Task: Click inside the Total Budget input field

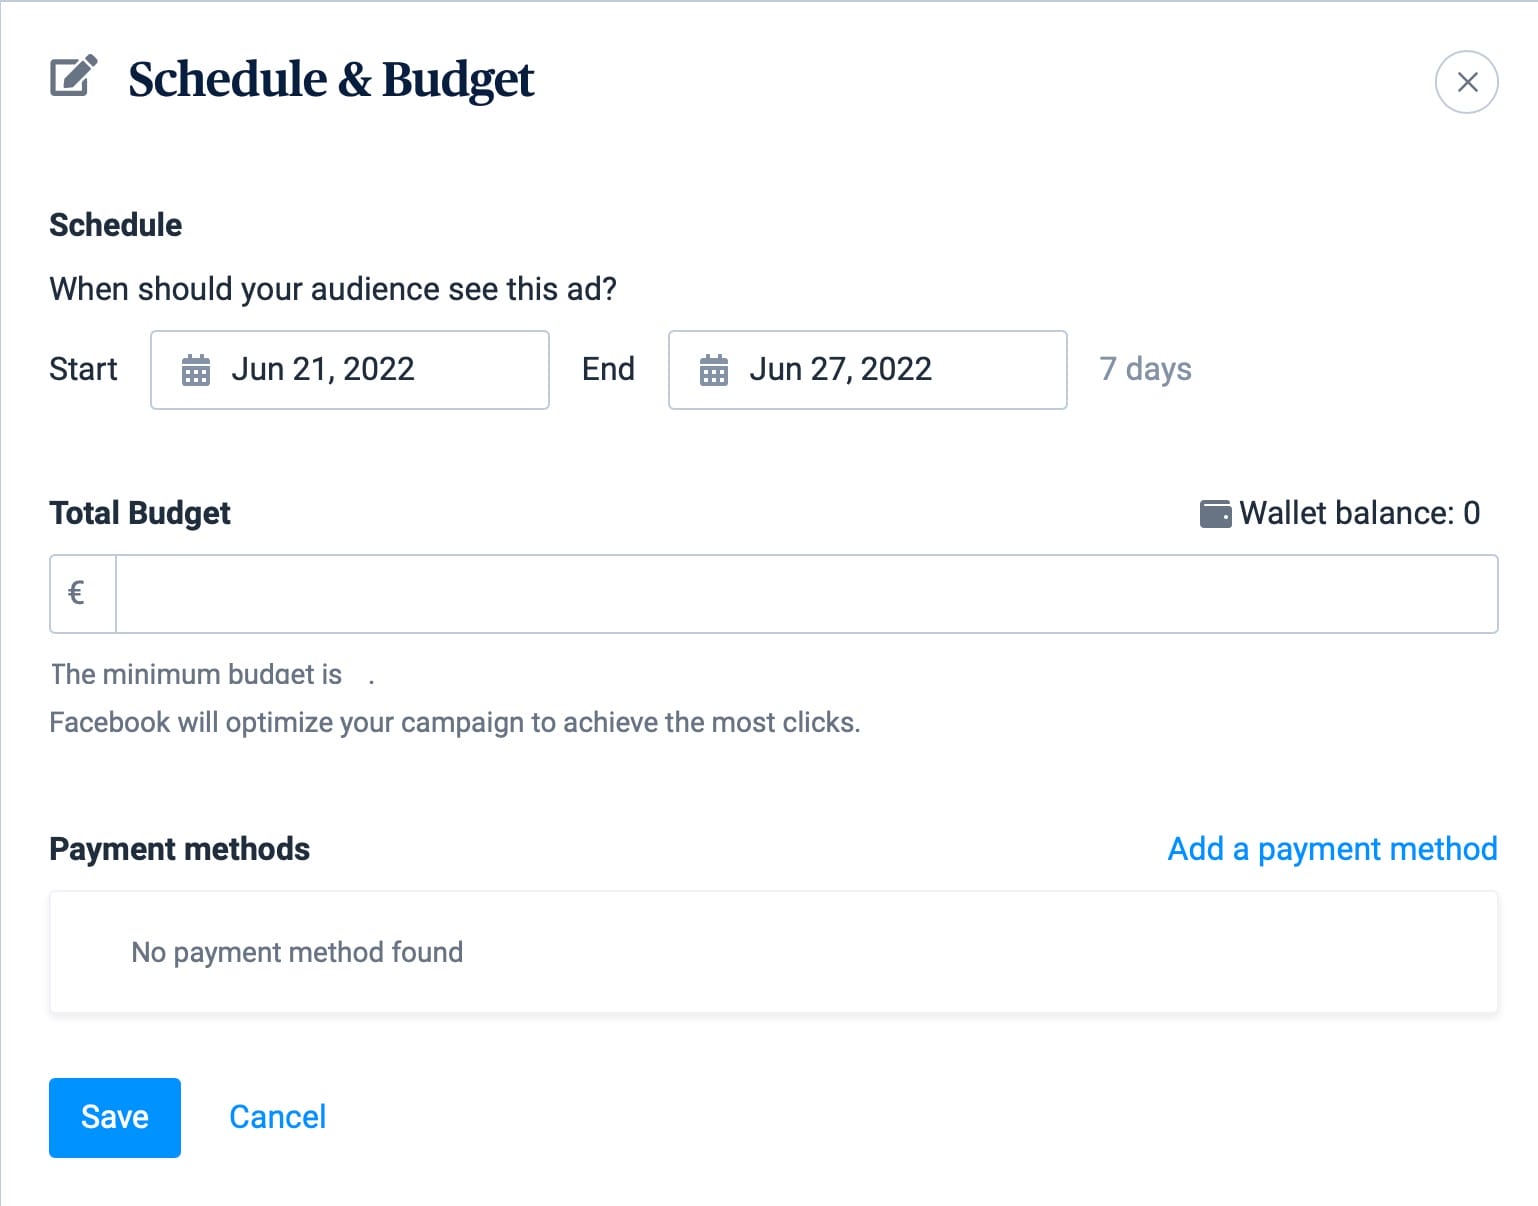Action: 700,593
